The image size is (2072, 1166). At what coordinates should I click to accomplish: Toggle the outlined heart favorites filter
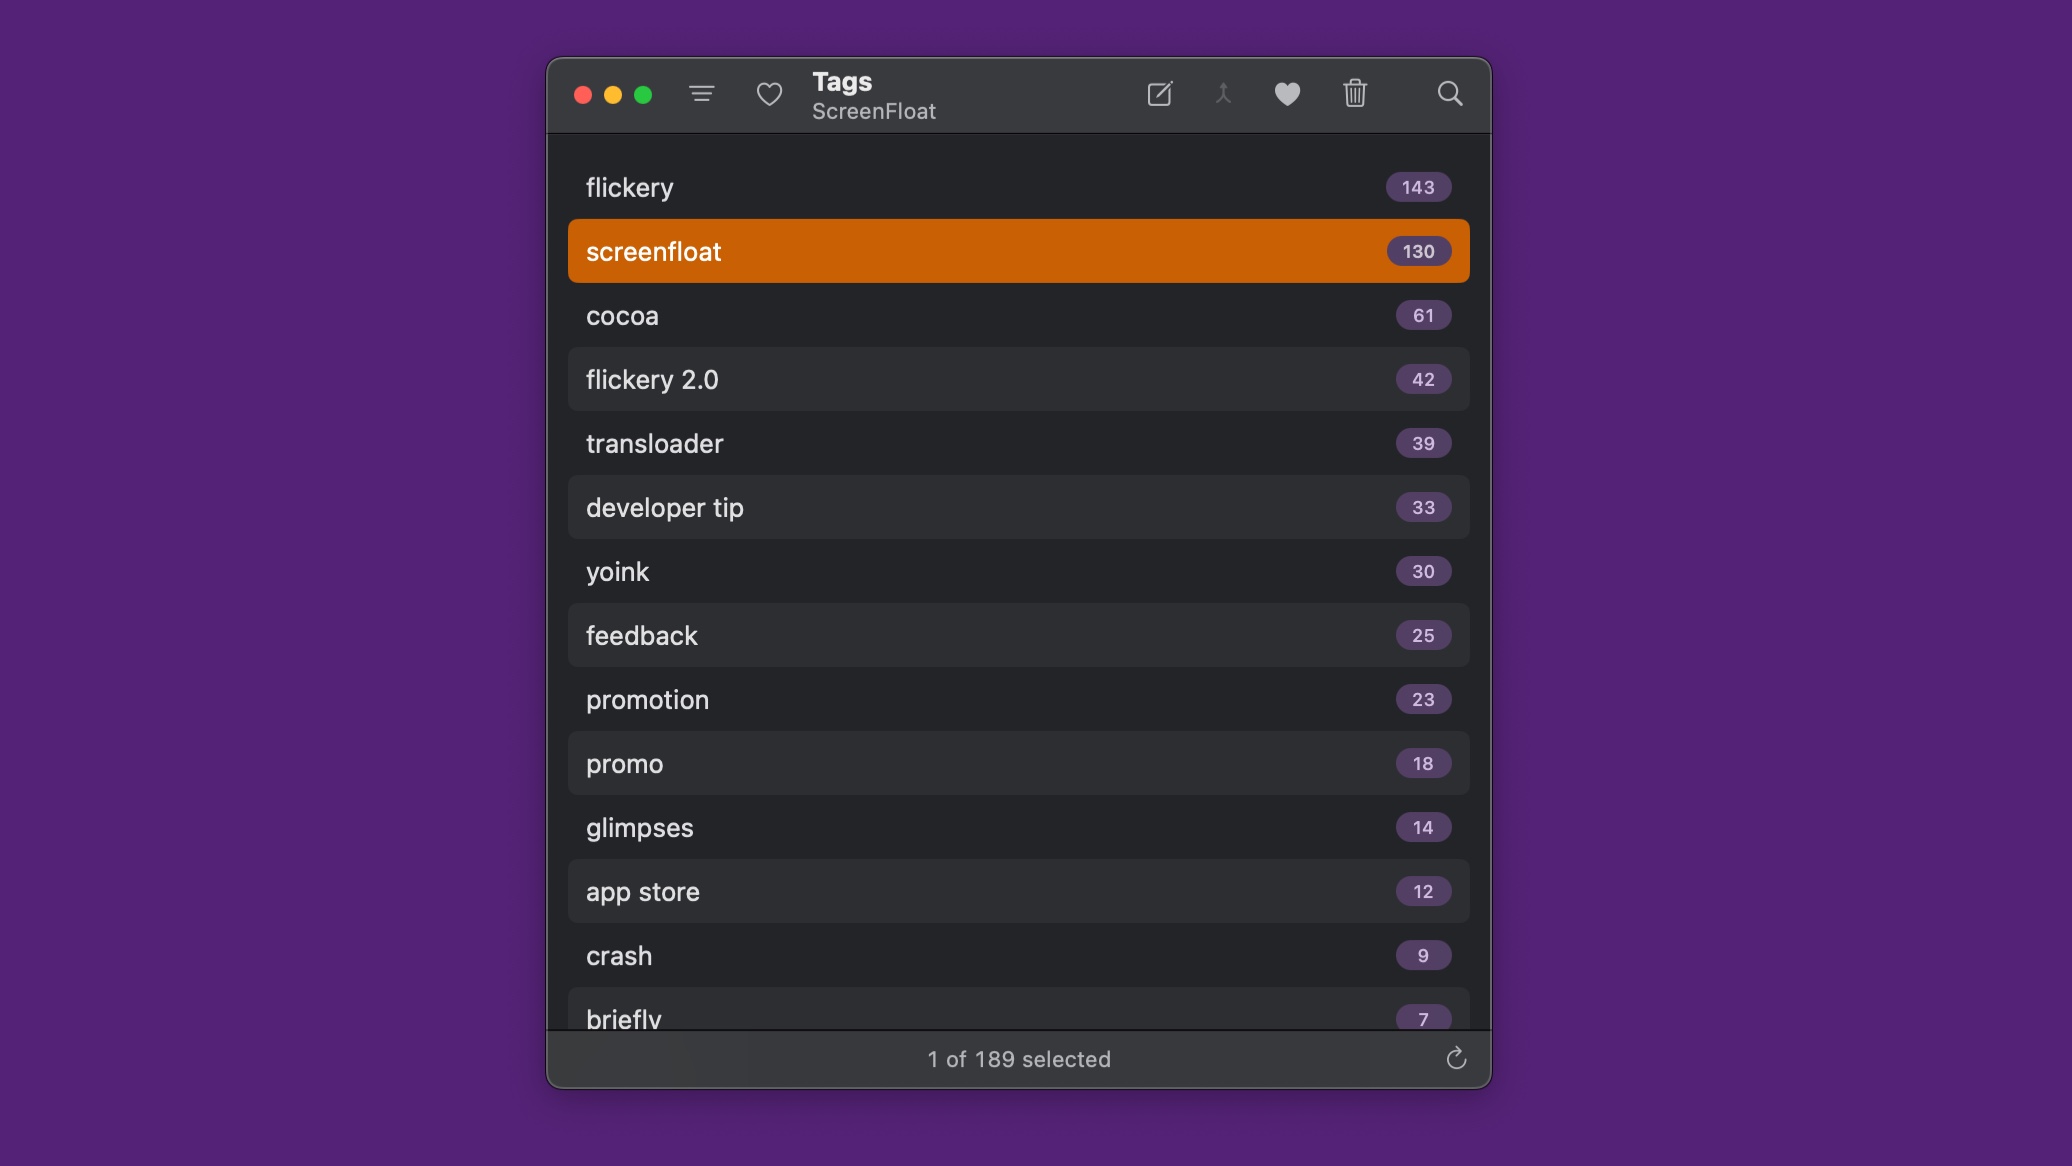click(x=769, y=94)
